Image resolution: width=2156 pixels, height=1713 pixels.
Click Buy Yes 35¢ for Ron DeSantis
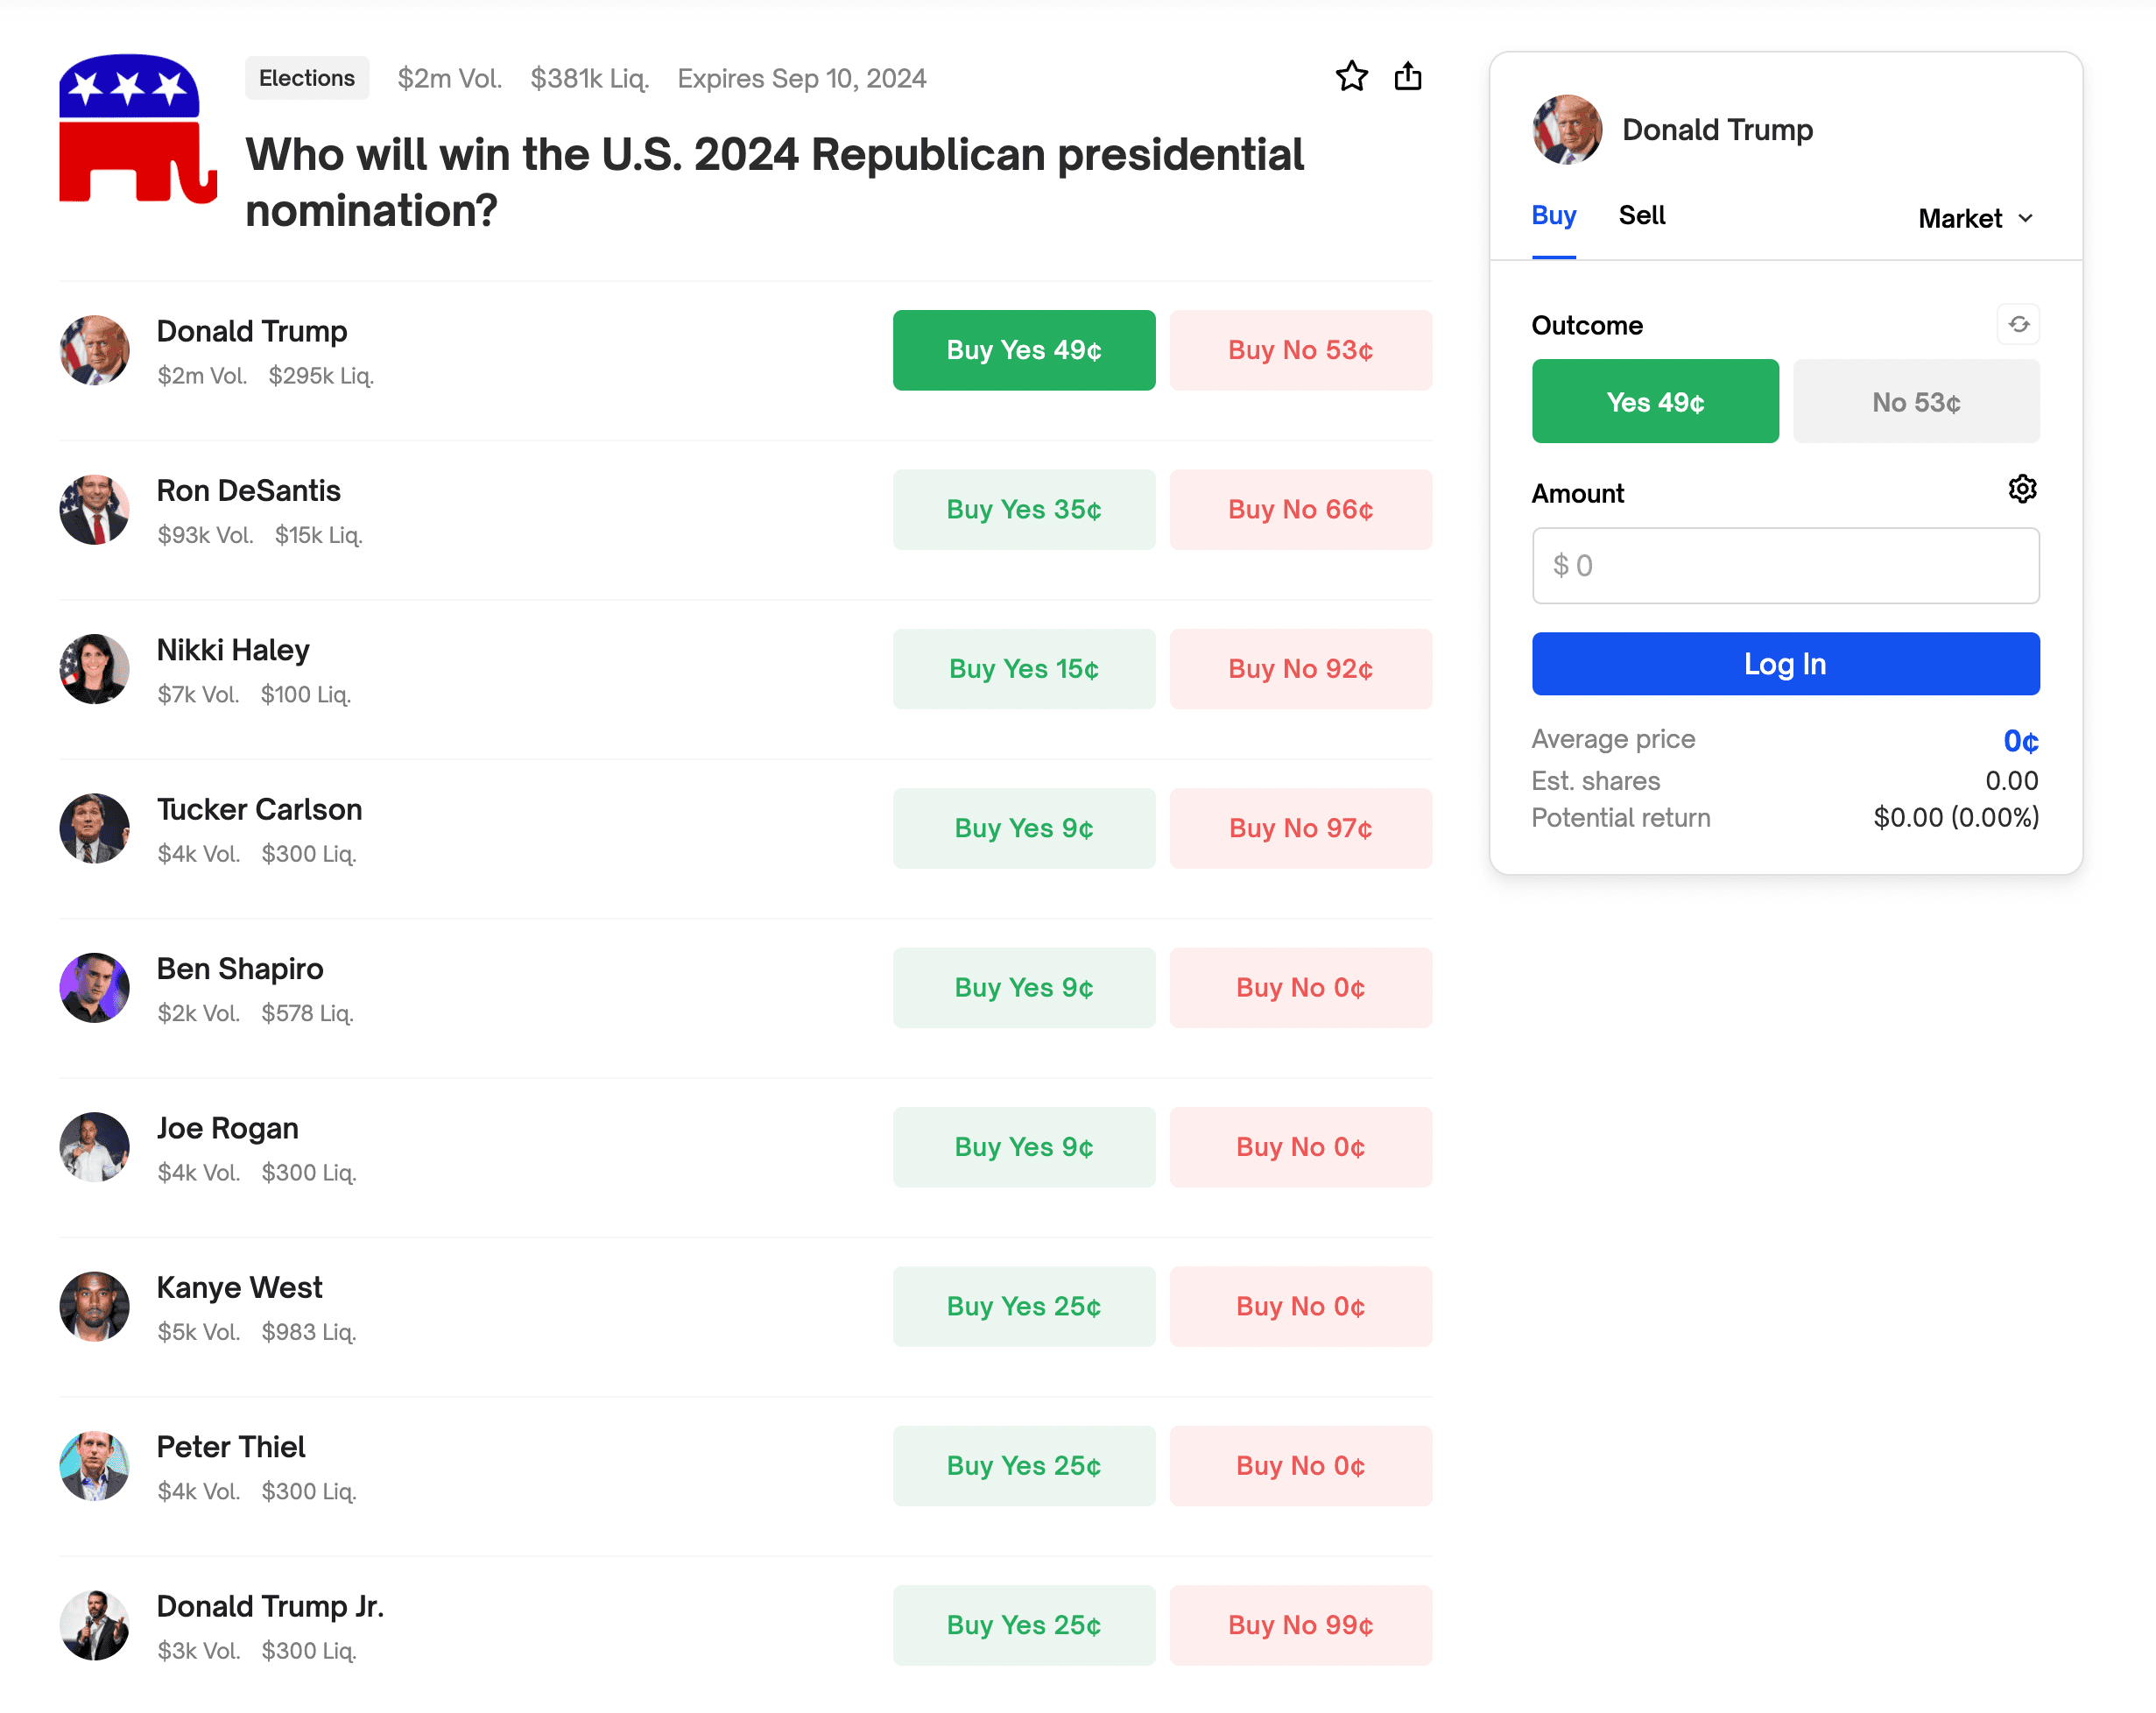click(x=1023, y=510)
